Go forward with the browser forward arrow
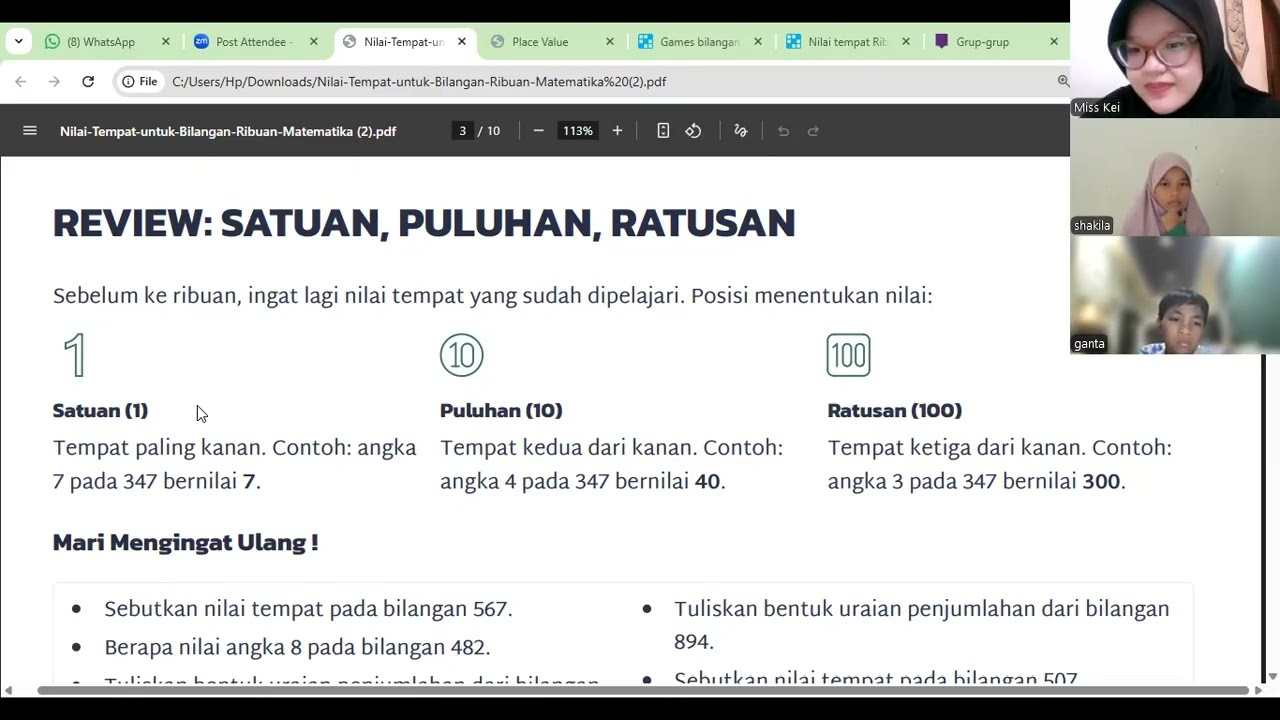Viewport: 1280px width, 720px height. coord(54,82)
